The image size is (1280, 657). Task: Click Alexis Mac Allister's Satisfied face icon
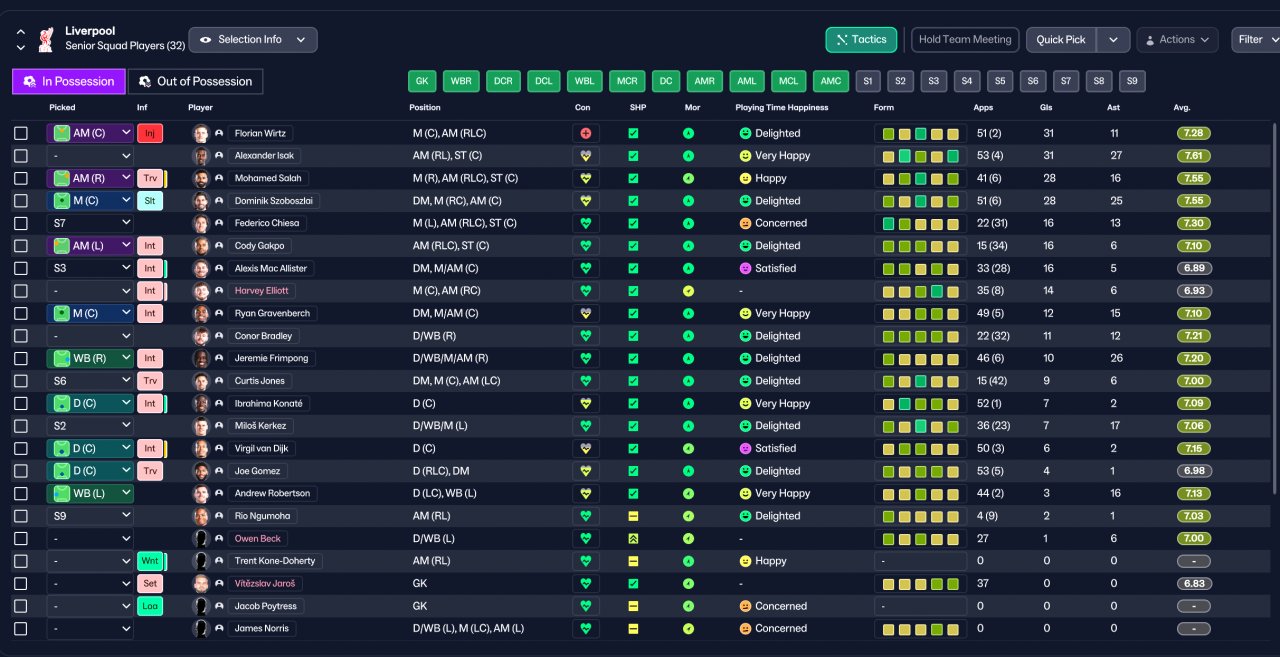745,268
